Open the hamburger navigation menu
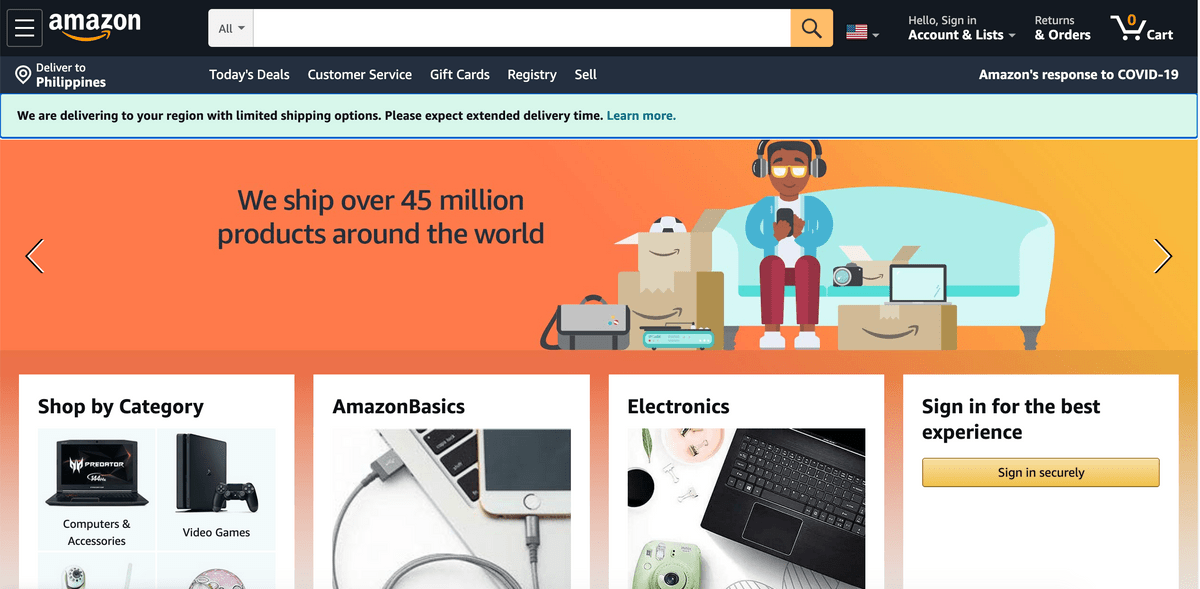The width and height of the screenshot is (1200, 589). (25, 28)
